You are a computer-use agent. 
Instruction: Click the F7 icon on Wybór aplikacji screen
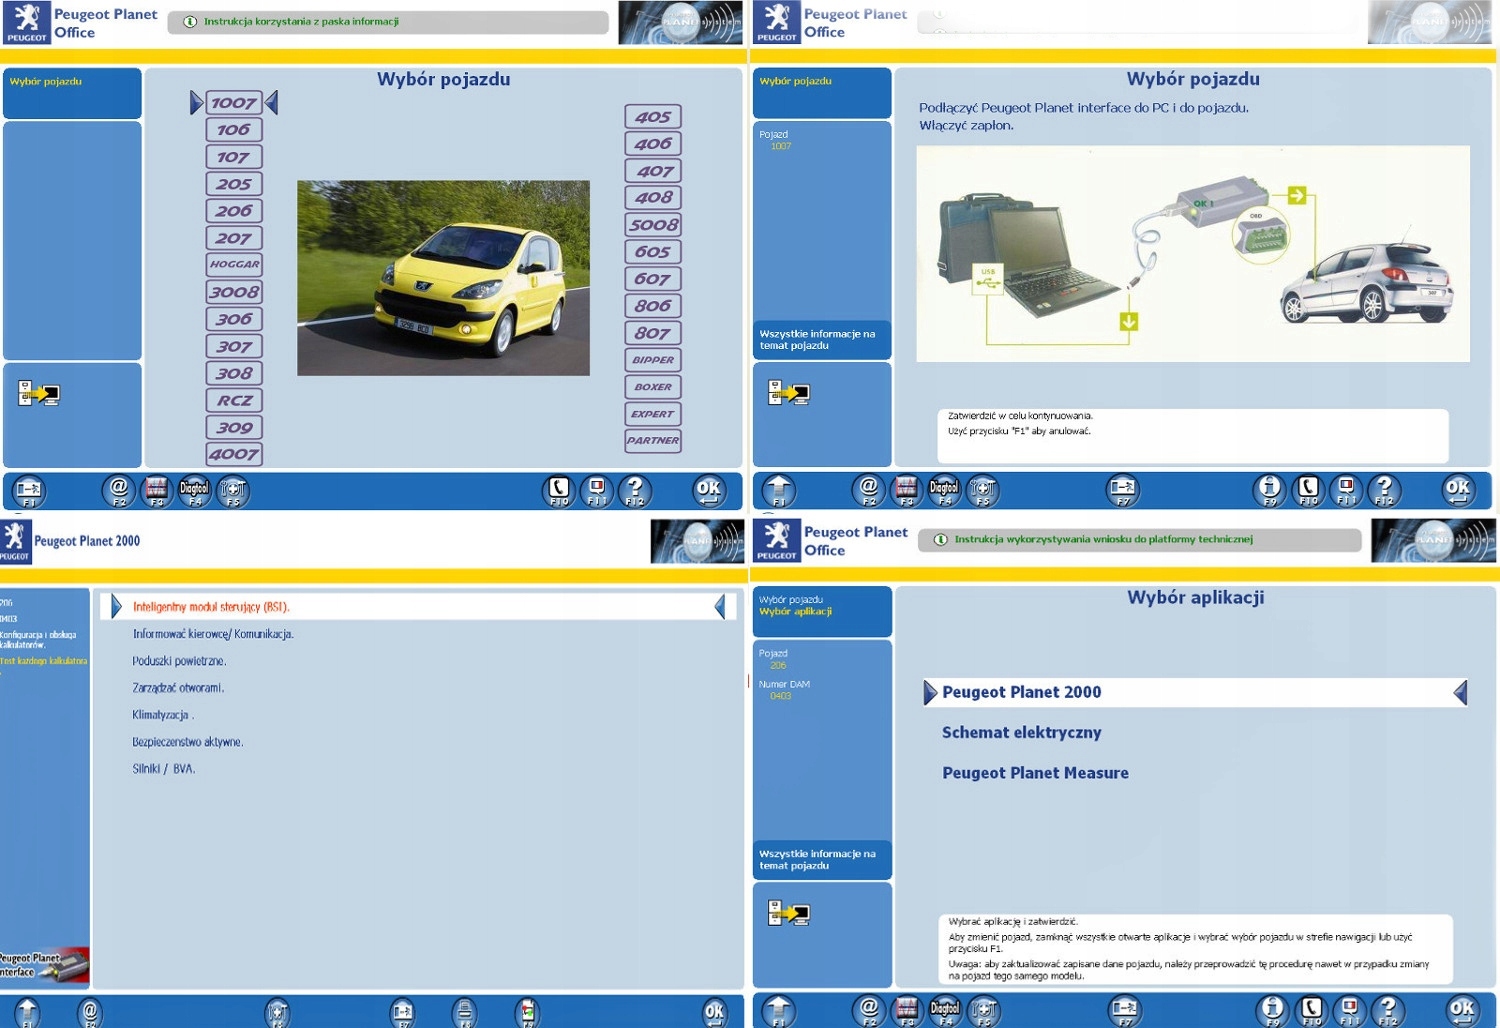tap(1126, 1011)
